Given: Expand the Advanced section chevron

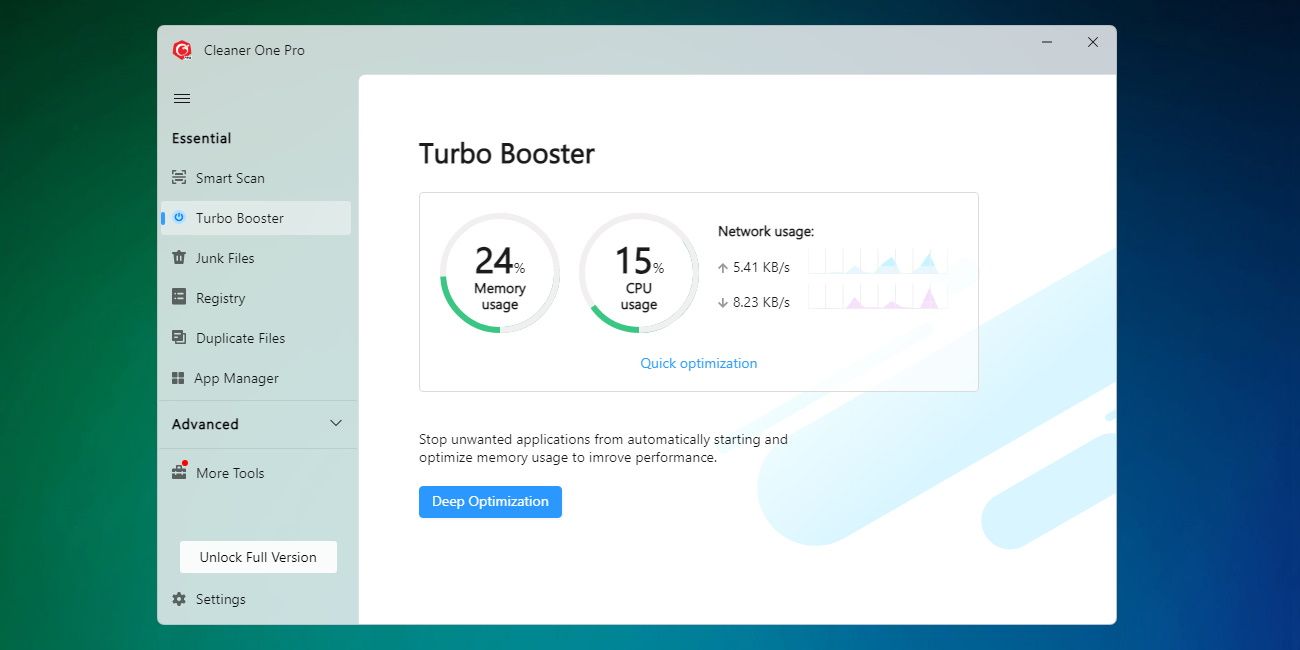Looking at the screenshot, I should (336, 424).
